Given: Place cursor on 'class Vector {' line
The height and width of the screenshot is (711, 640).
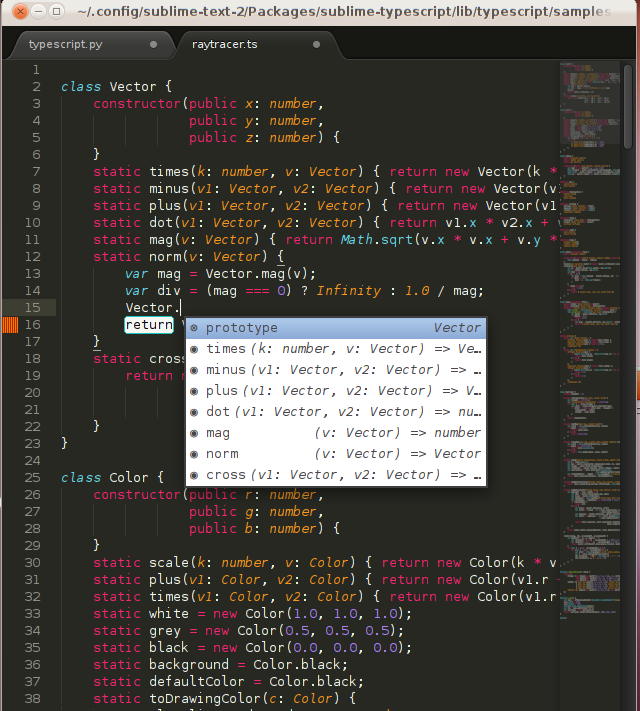Looking at the screenshot, I should tap(117, 87).
